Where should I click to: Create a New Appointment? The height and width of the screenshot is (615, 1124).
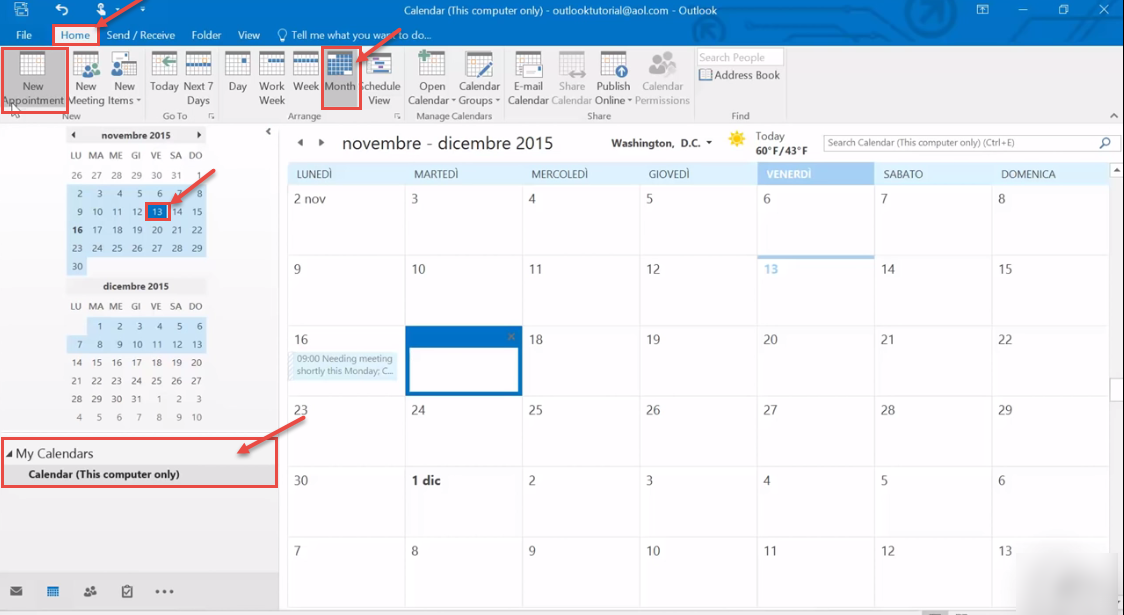pyautogui.click(x=33, y=79)
